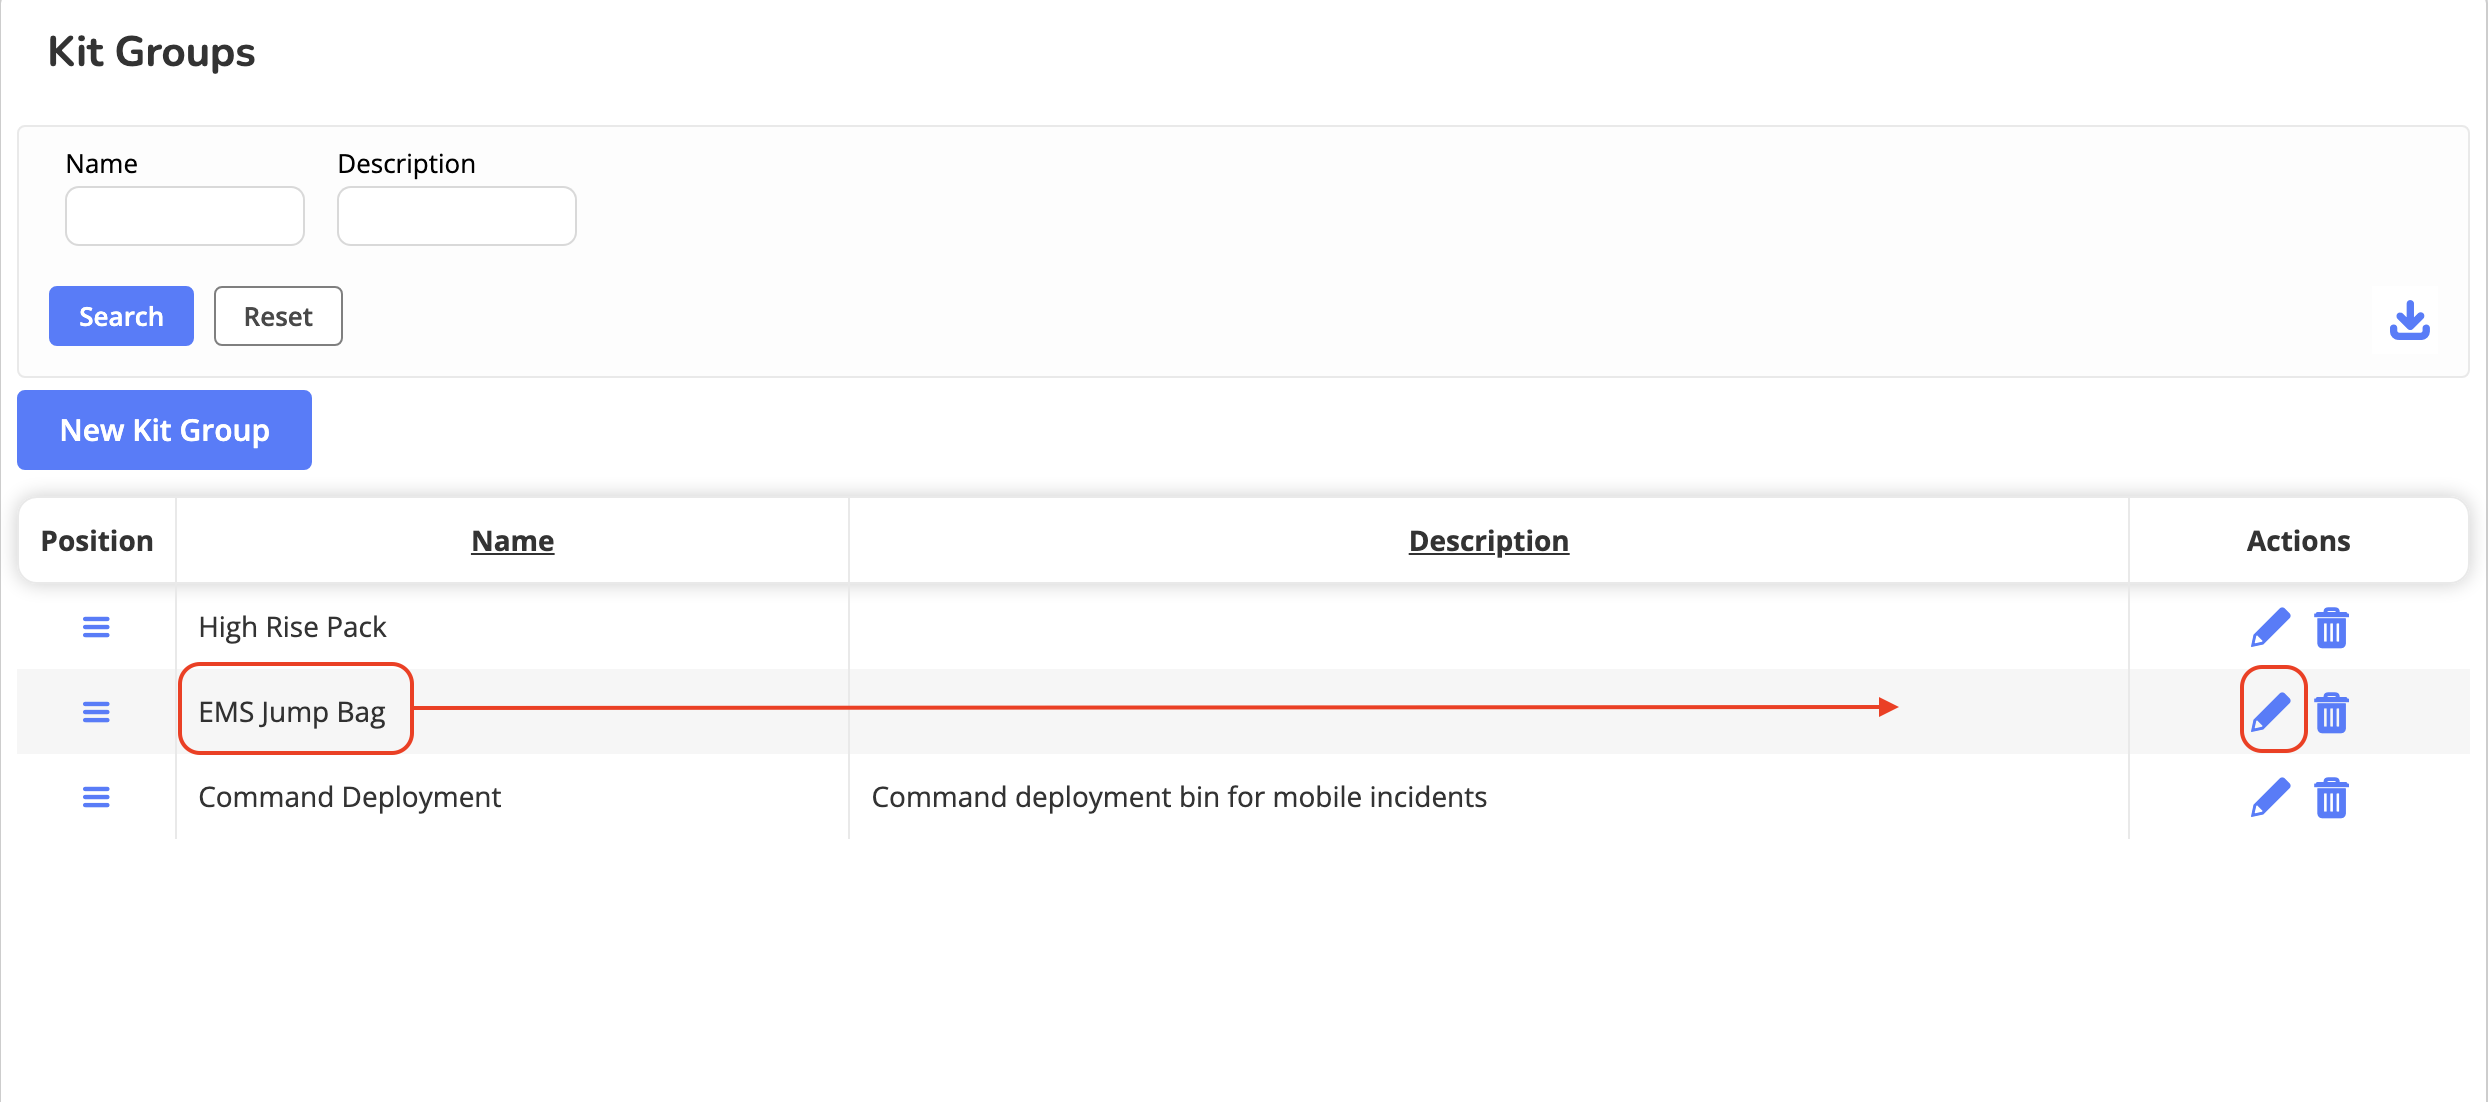Viewport: 2488px width, 1102px height.
Task: Sort table by Name column header
Action: point(512,541)
